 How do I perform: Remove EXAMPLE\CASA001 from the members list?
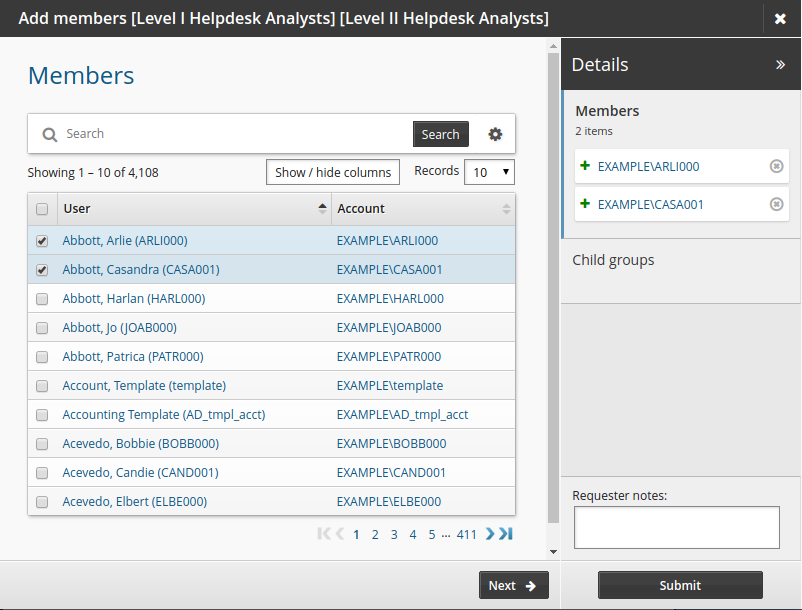(776, 204)
